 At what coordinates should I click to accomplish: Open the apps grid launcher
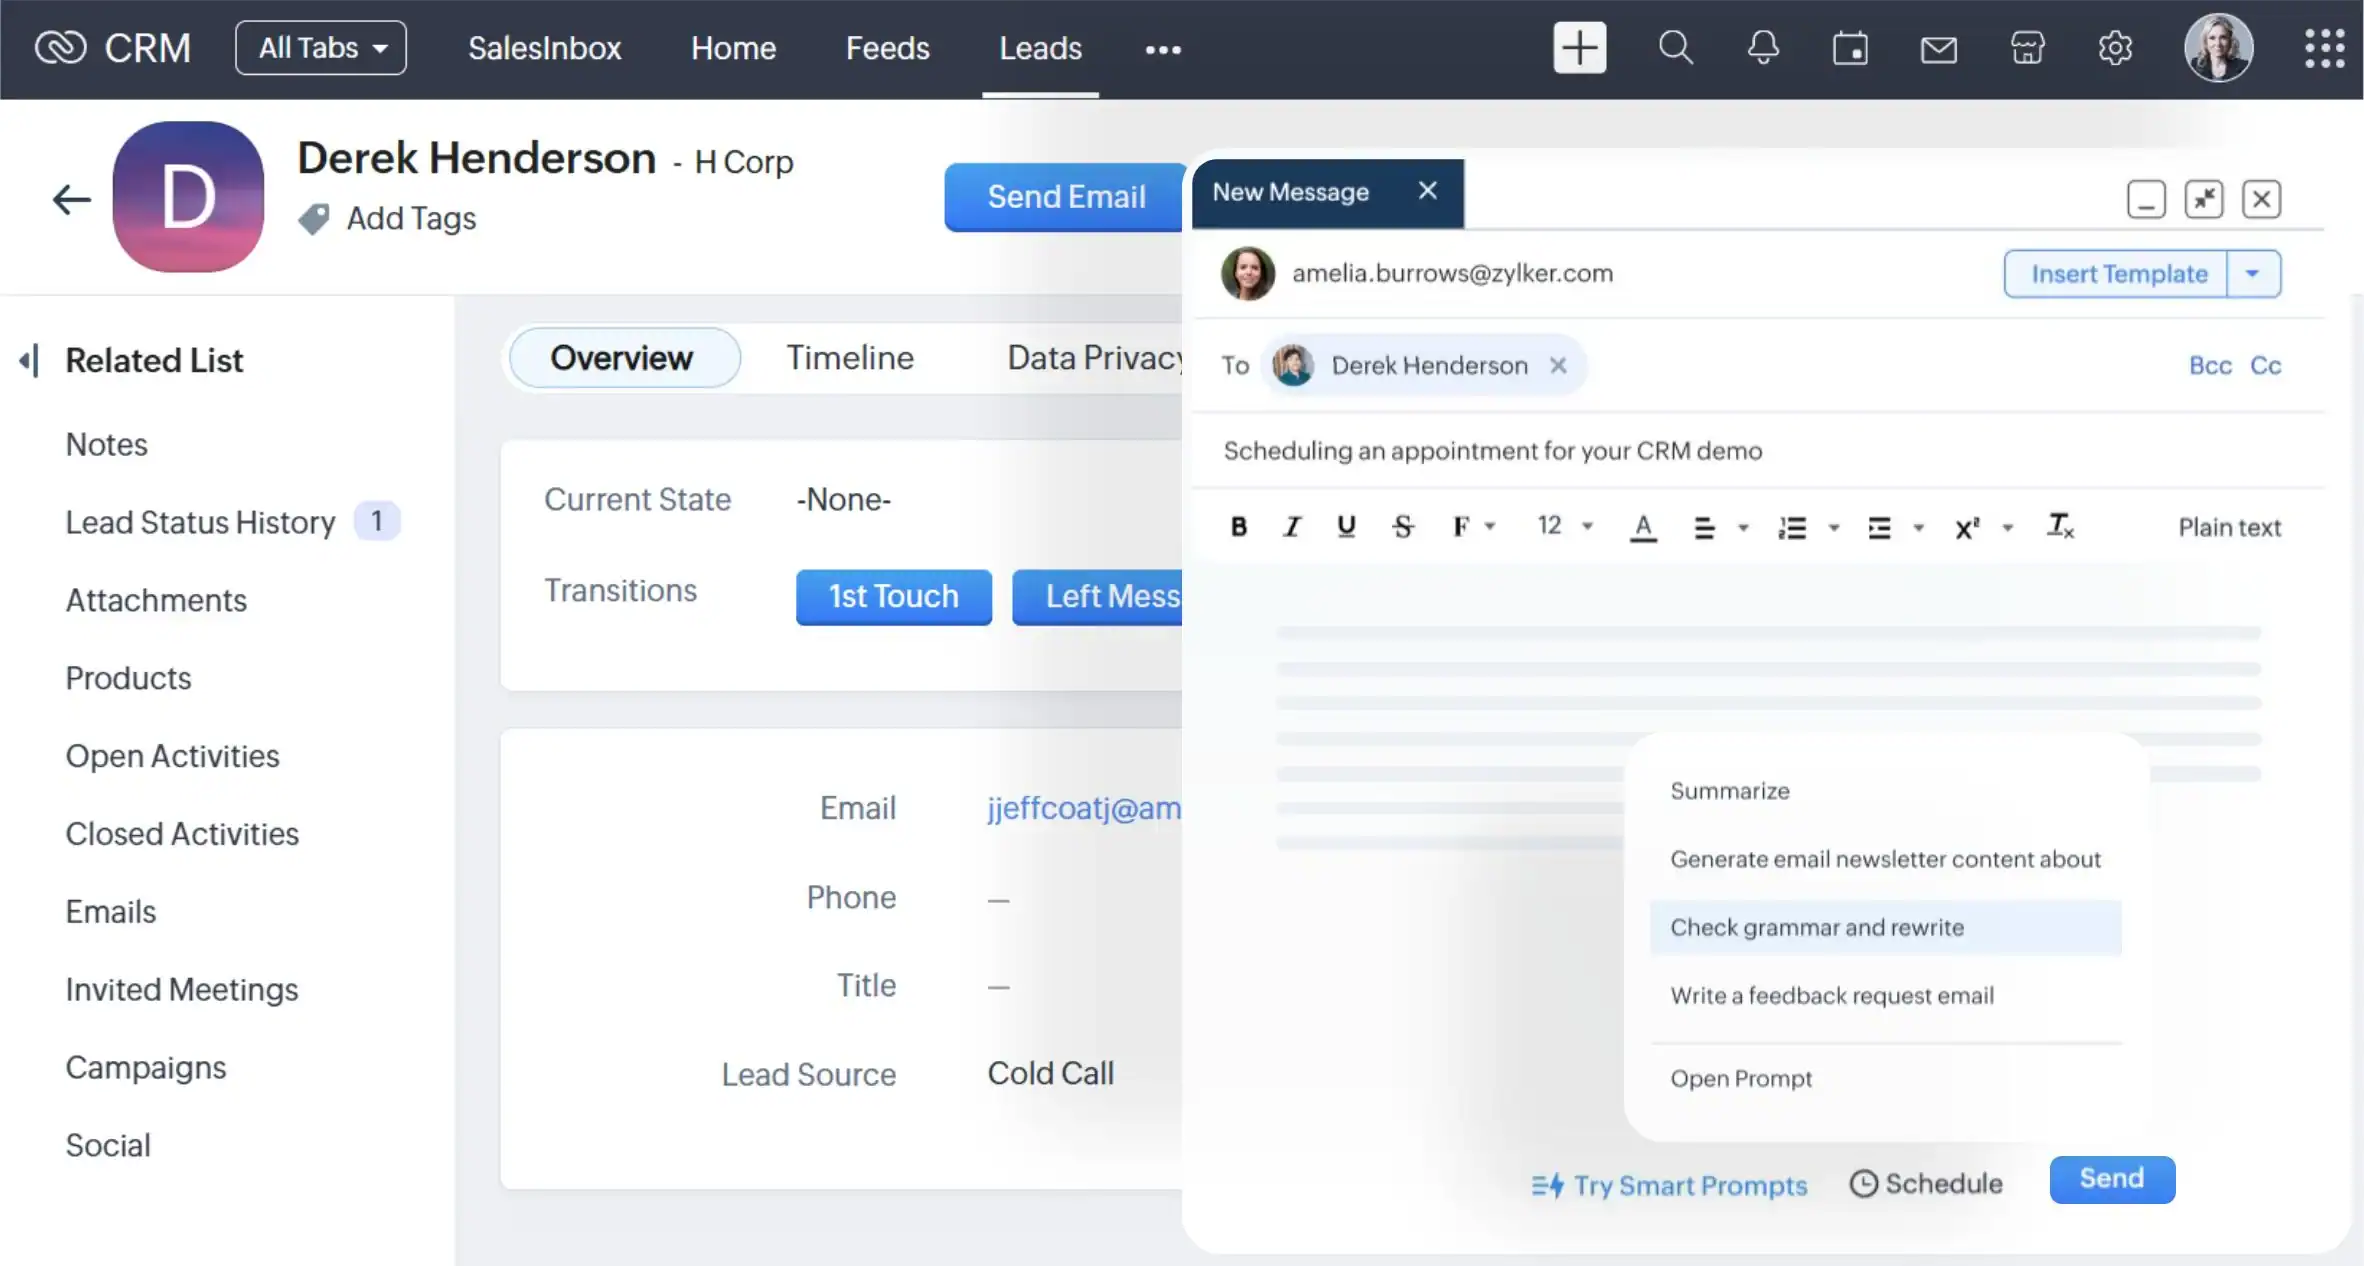pyautogui.click(x=2324, y=48)
